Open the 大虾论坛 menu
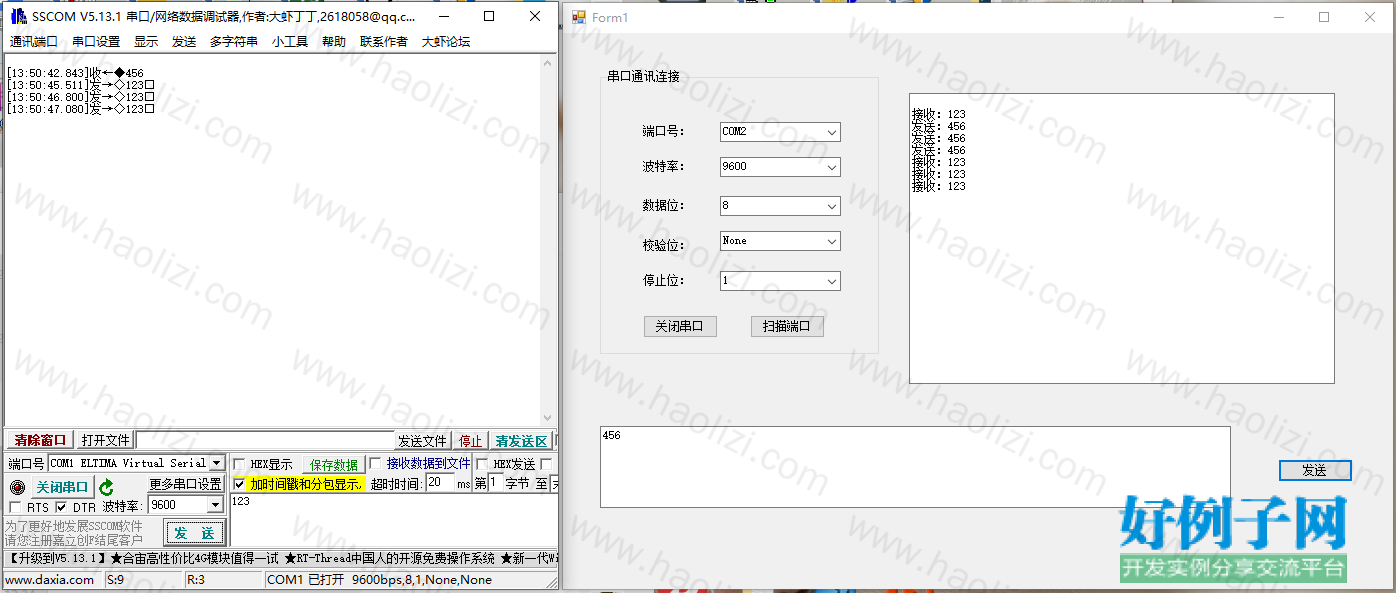1396x593 pixels. click(446, 42)
